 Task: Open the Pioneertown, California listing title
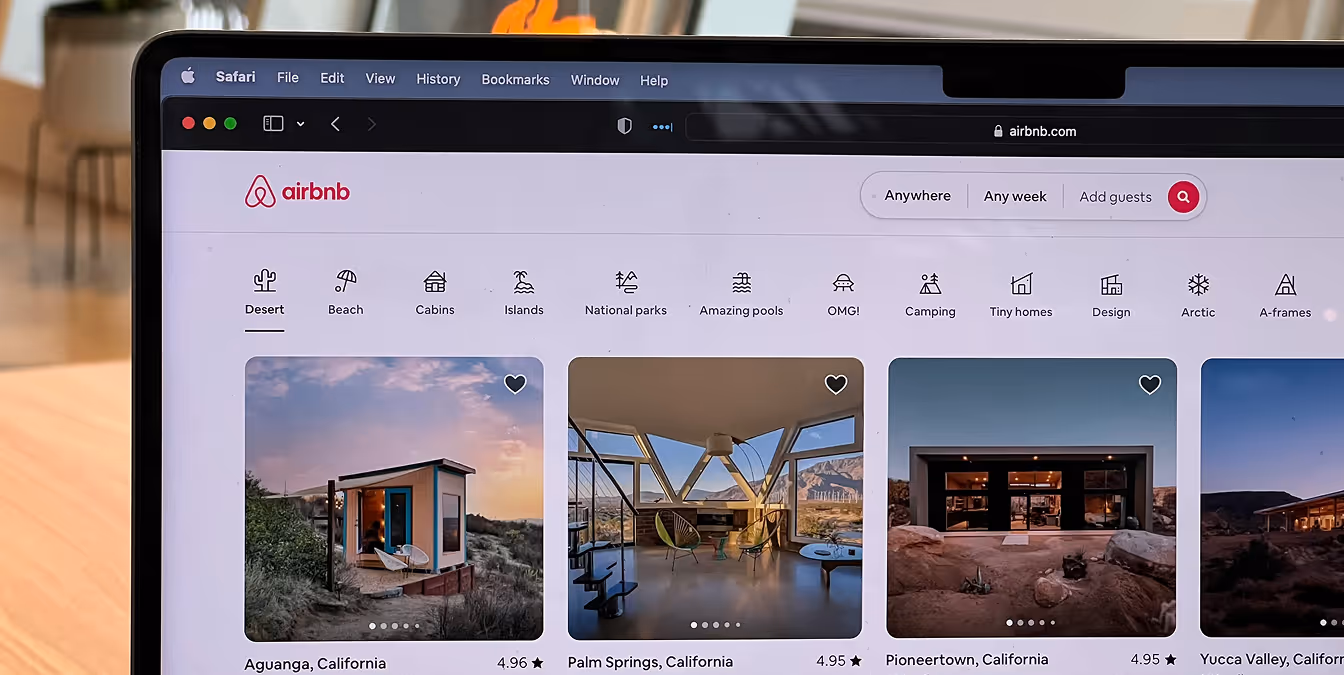point(967,660)
